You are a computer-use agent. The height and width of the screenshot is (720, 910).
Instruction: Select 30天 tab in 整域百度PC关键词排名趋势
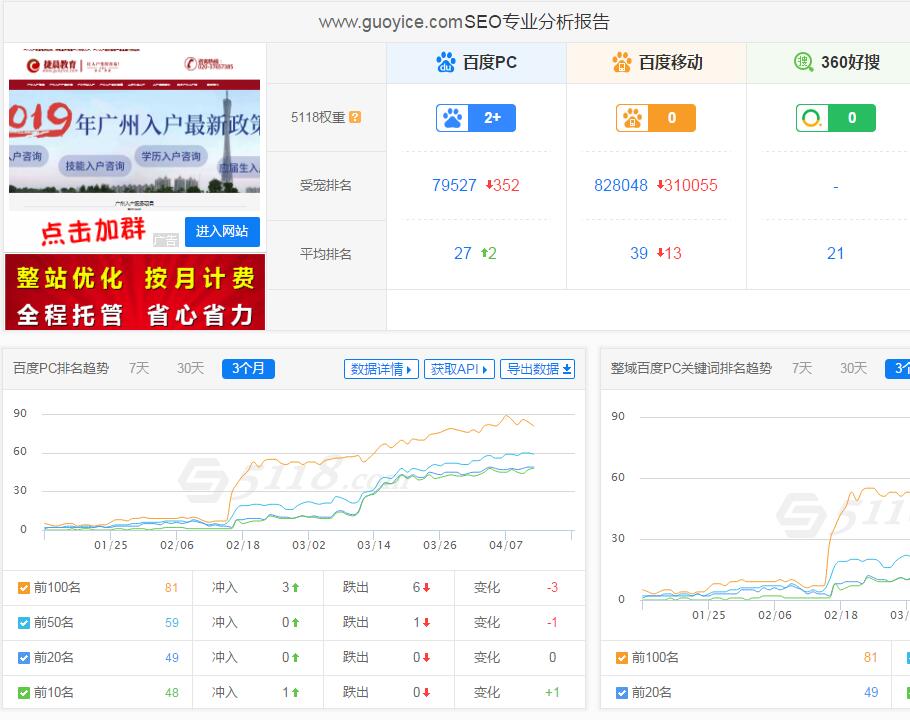(x=854, y=368)
